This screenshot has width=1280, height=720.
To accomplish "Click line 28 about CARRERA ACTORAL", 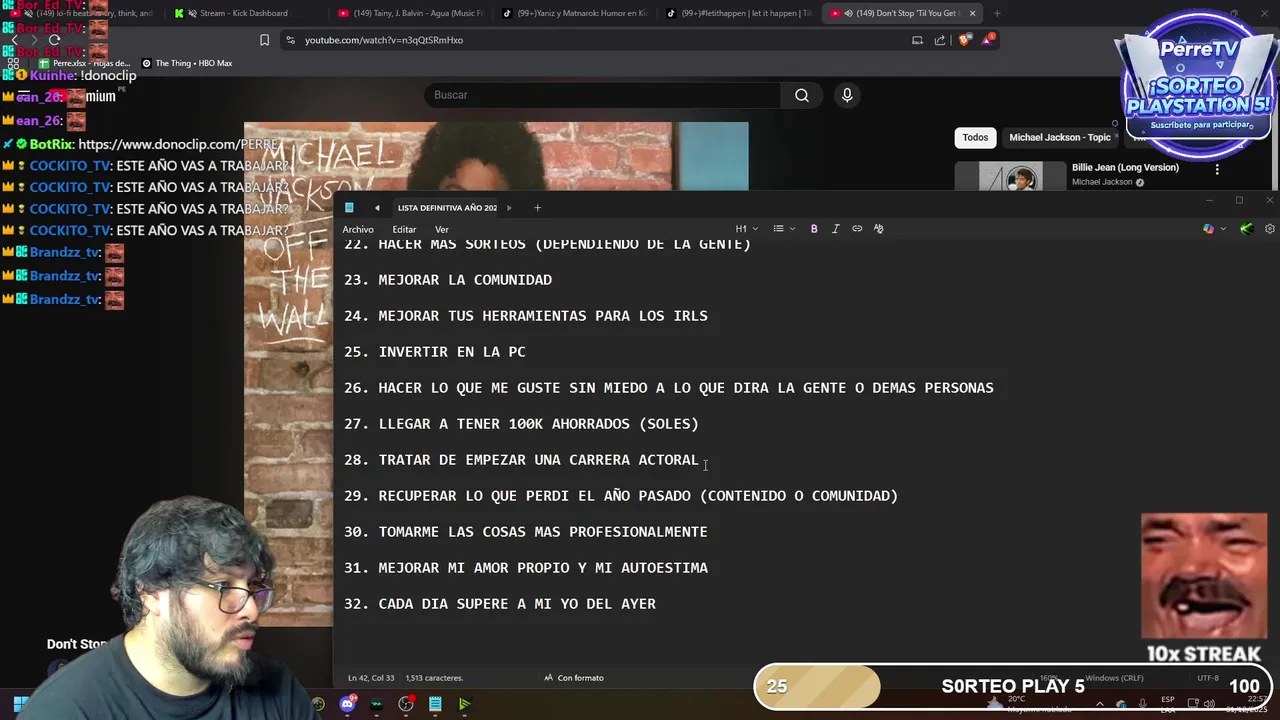I will click(521, 460).
